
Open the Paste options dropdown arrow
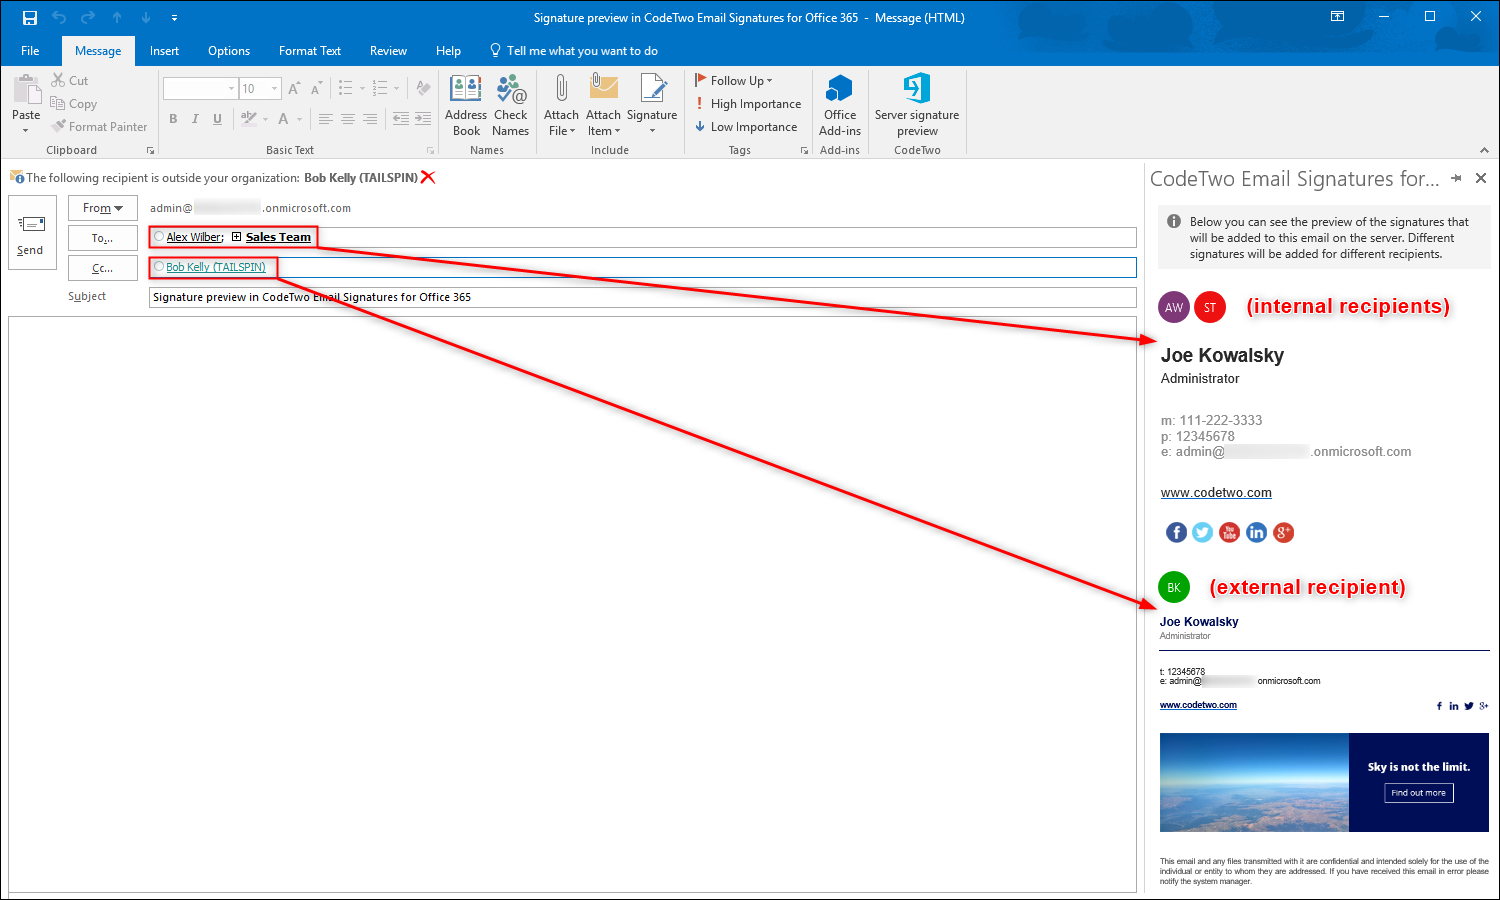click(x=26, y=131)
